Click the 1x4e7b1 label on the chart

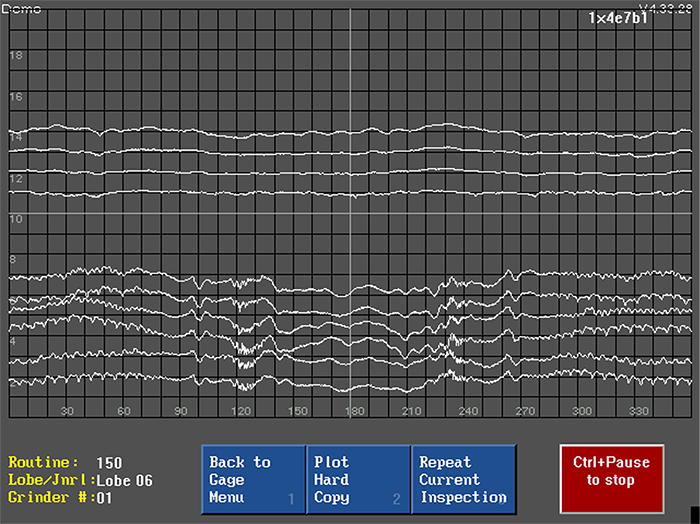[617, 18]
